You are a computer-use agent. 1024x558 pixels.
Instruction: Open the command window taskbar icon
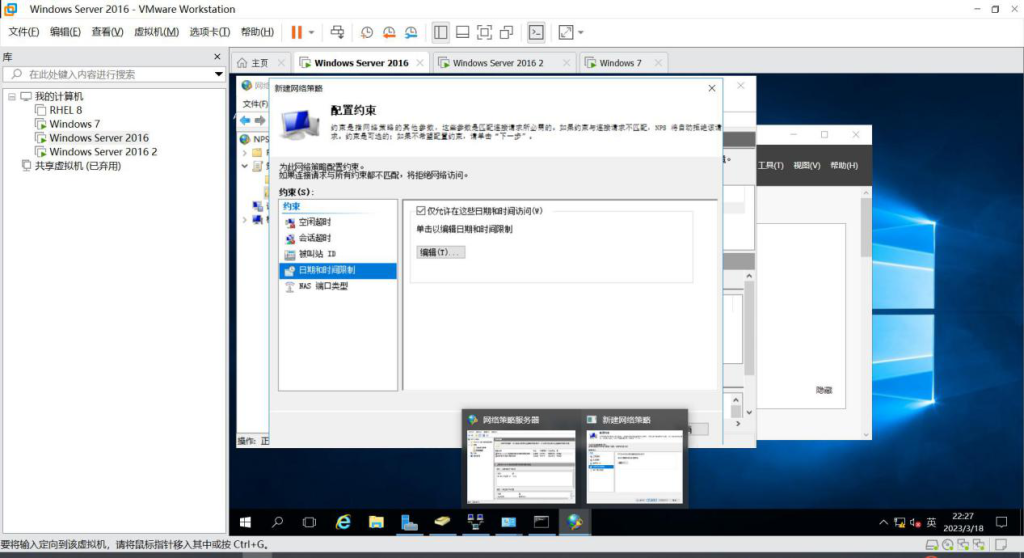click(541, 522)
